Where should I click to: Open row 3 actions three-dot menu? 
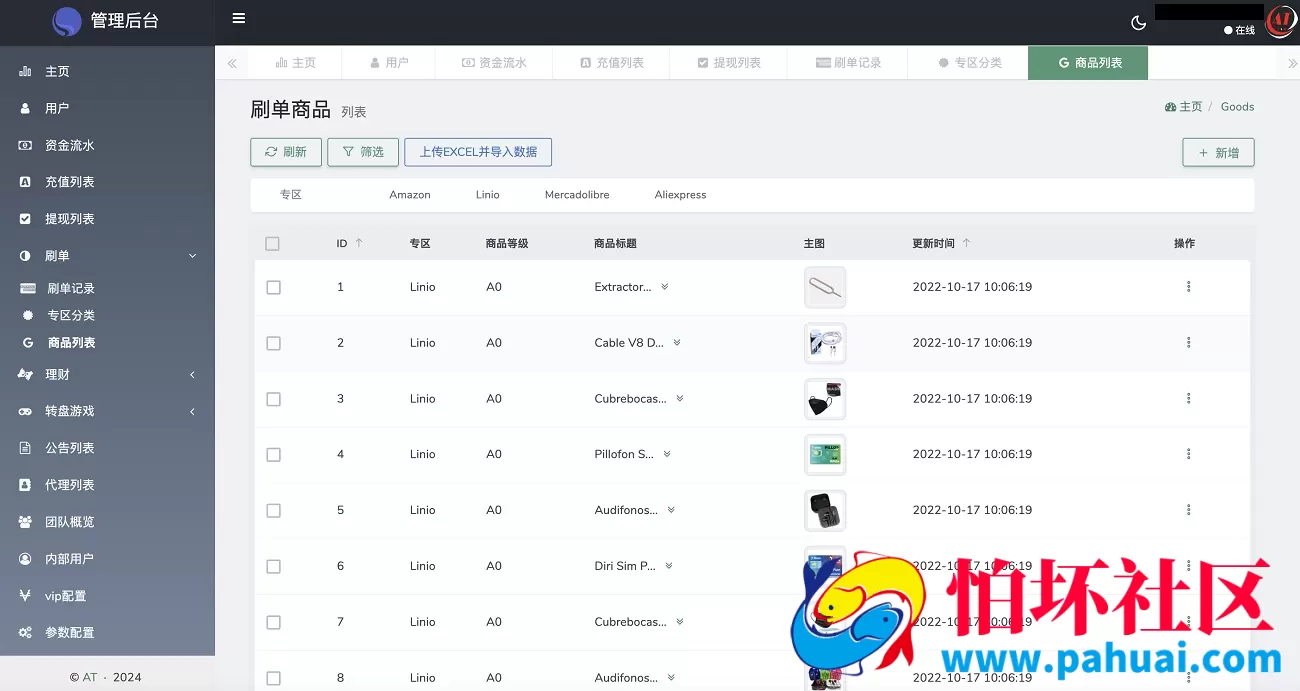[1188, 399]
